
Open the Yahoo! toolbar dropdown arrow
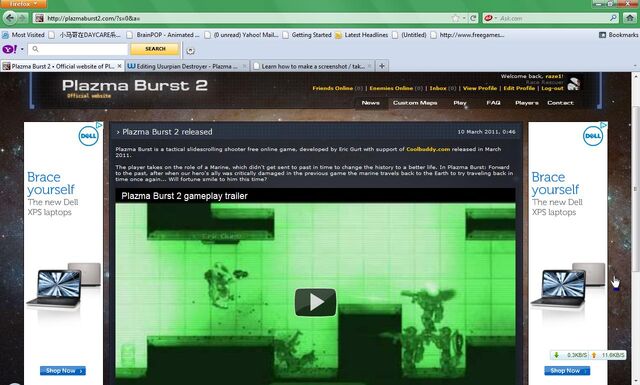tap(22, 50)
